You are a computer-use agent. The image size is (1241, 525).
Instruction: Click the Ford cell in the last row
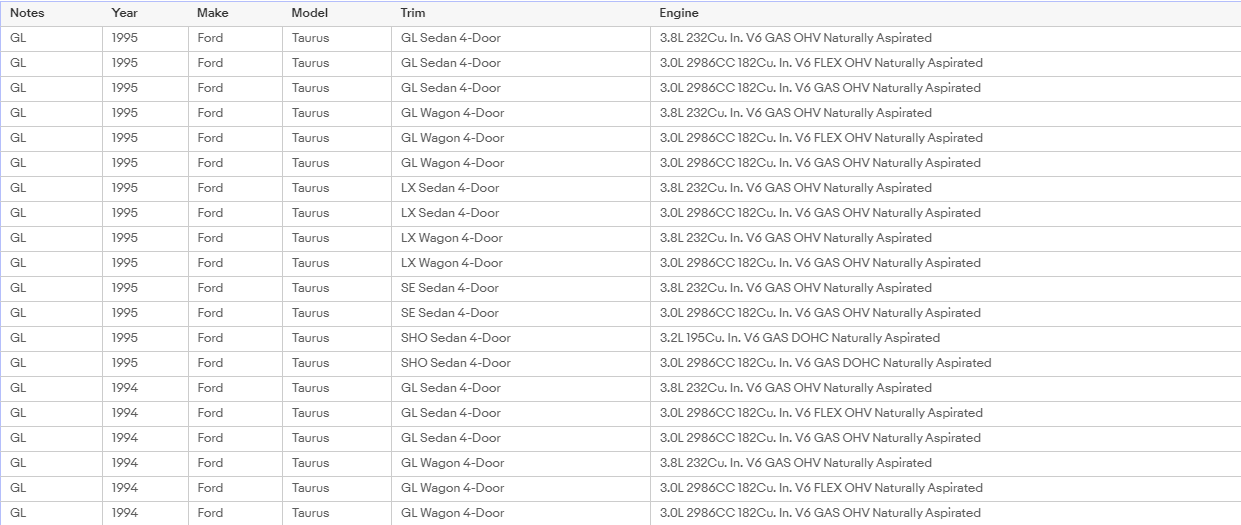(235, 513)
